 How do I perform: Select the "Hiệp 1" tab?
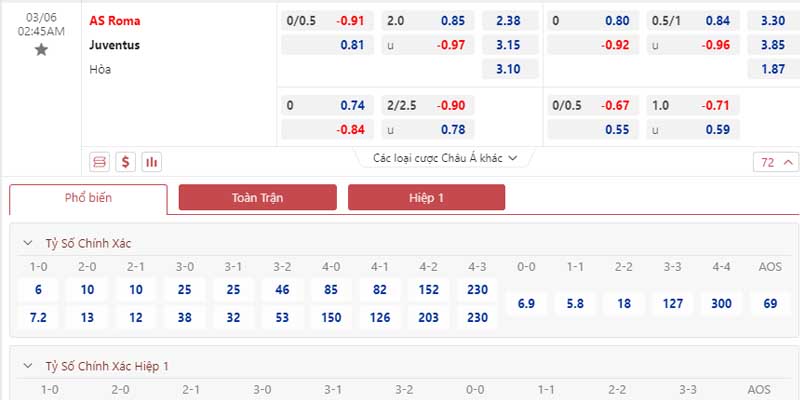(x=426, y=198)
